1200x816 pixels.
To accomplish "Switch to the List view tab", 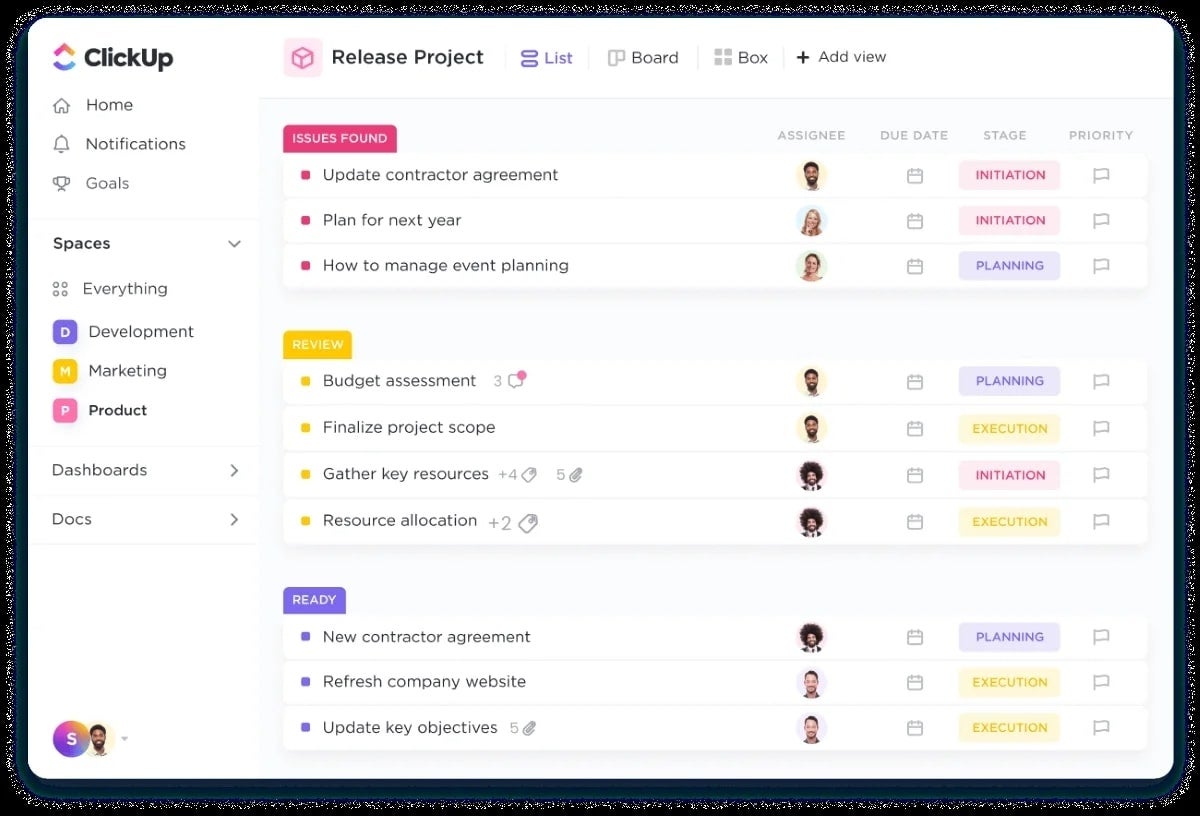I will 546,58.
